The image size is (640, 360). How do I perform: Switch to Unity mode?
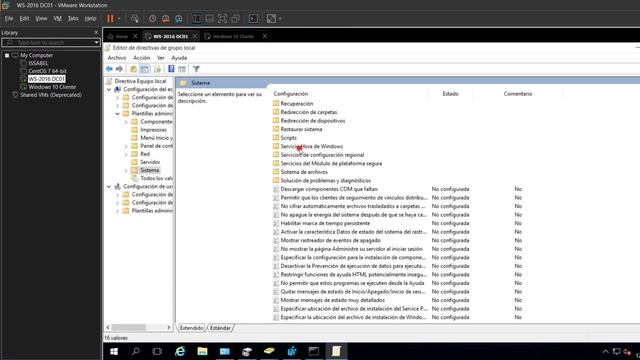pyautogui.click(x=236, y=18)
